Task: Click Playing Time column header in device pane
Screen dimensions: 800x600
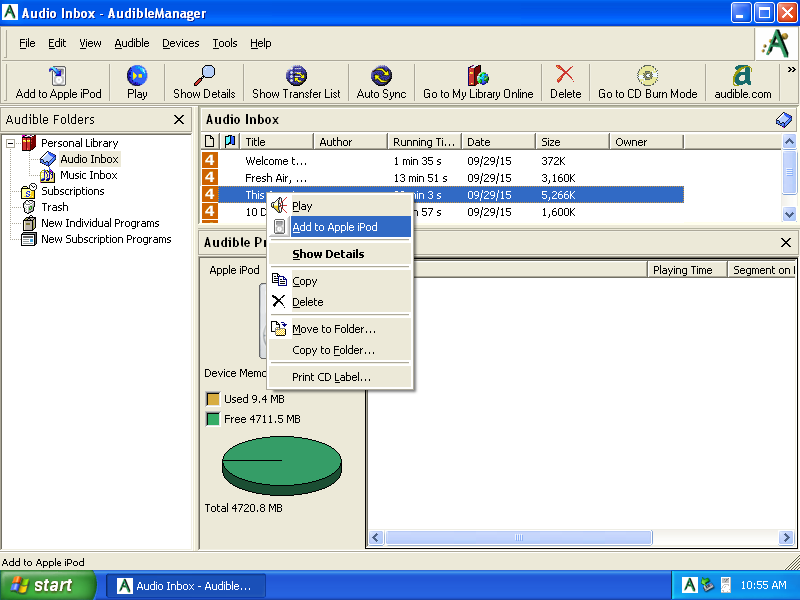Action: click(x=687, y=270)
